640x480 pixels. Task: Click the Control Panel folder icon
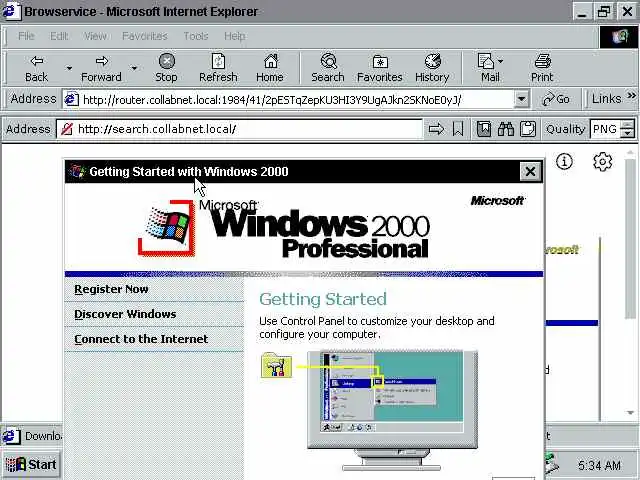(x=276, y=365)
